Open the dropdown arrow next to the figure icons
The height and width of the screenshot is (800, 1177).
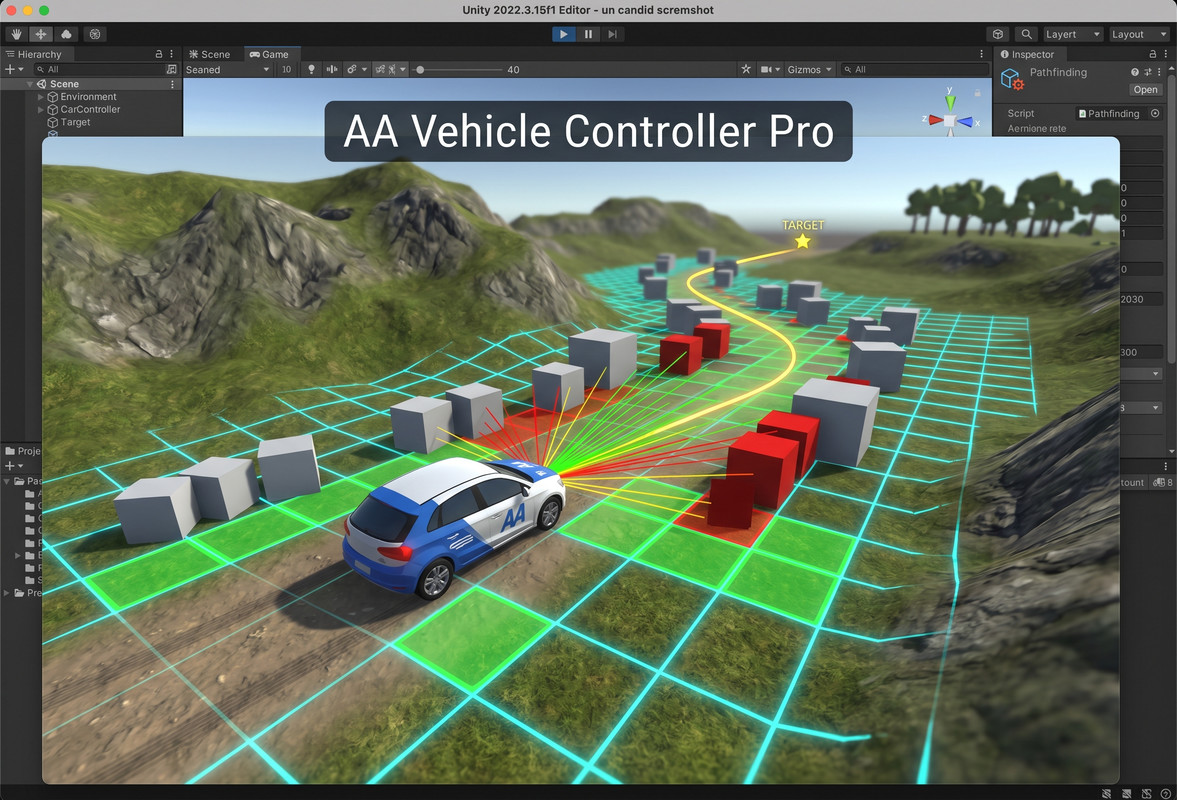click(402, 69)
